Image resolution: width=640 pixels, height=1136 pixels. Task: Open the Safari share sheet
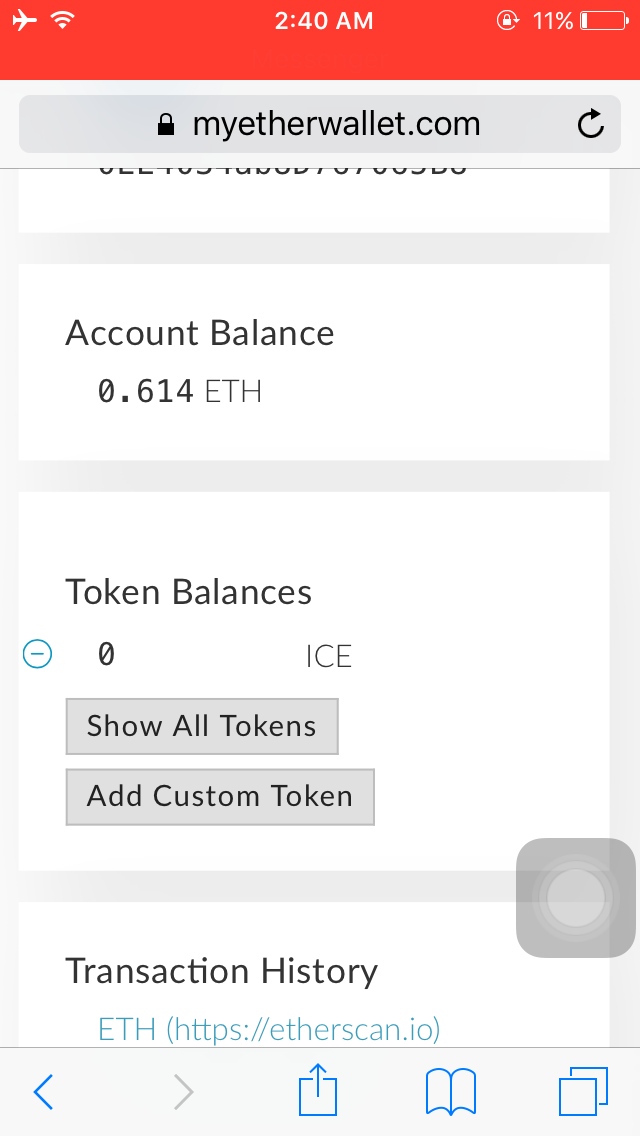point(319,1090)
